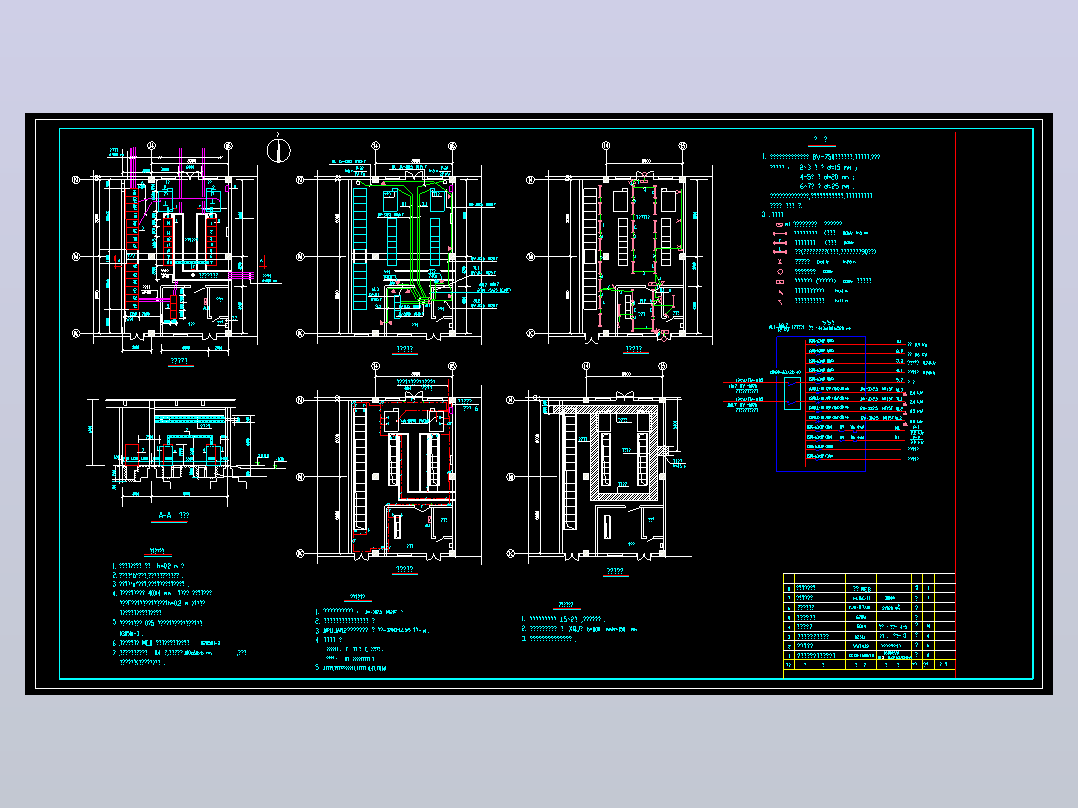The width and height of the screenshot is (1078, 808).
Task: Click the blue distribution box outline in the schematic
Action: [x=821, y=404]
